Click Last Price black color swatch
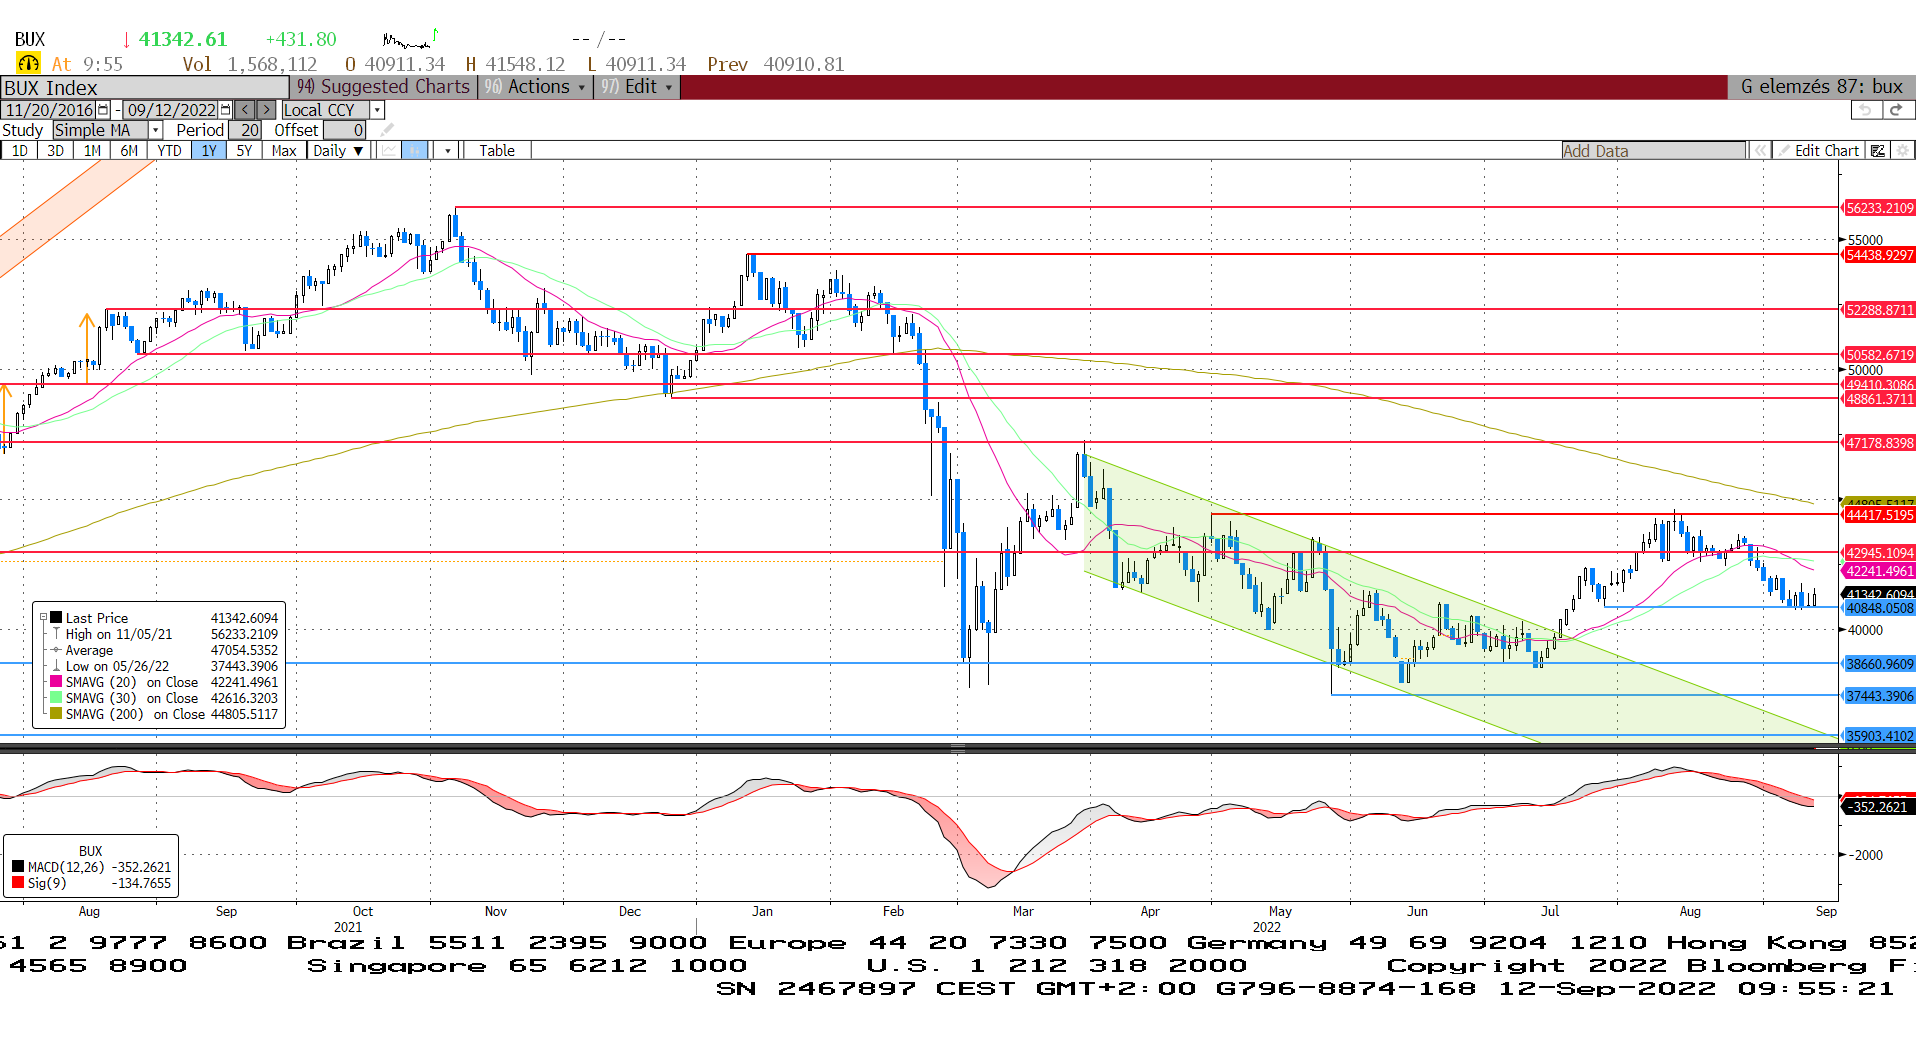This screenshot has width=1916, height=1044. pos(57,618)
